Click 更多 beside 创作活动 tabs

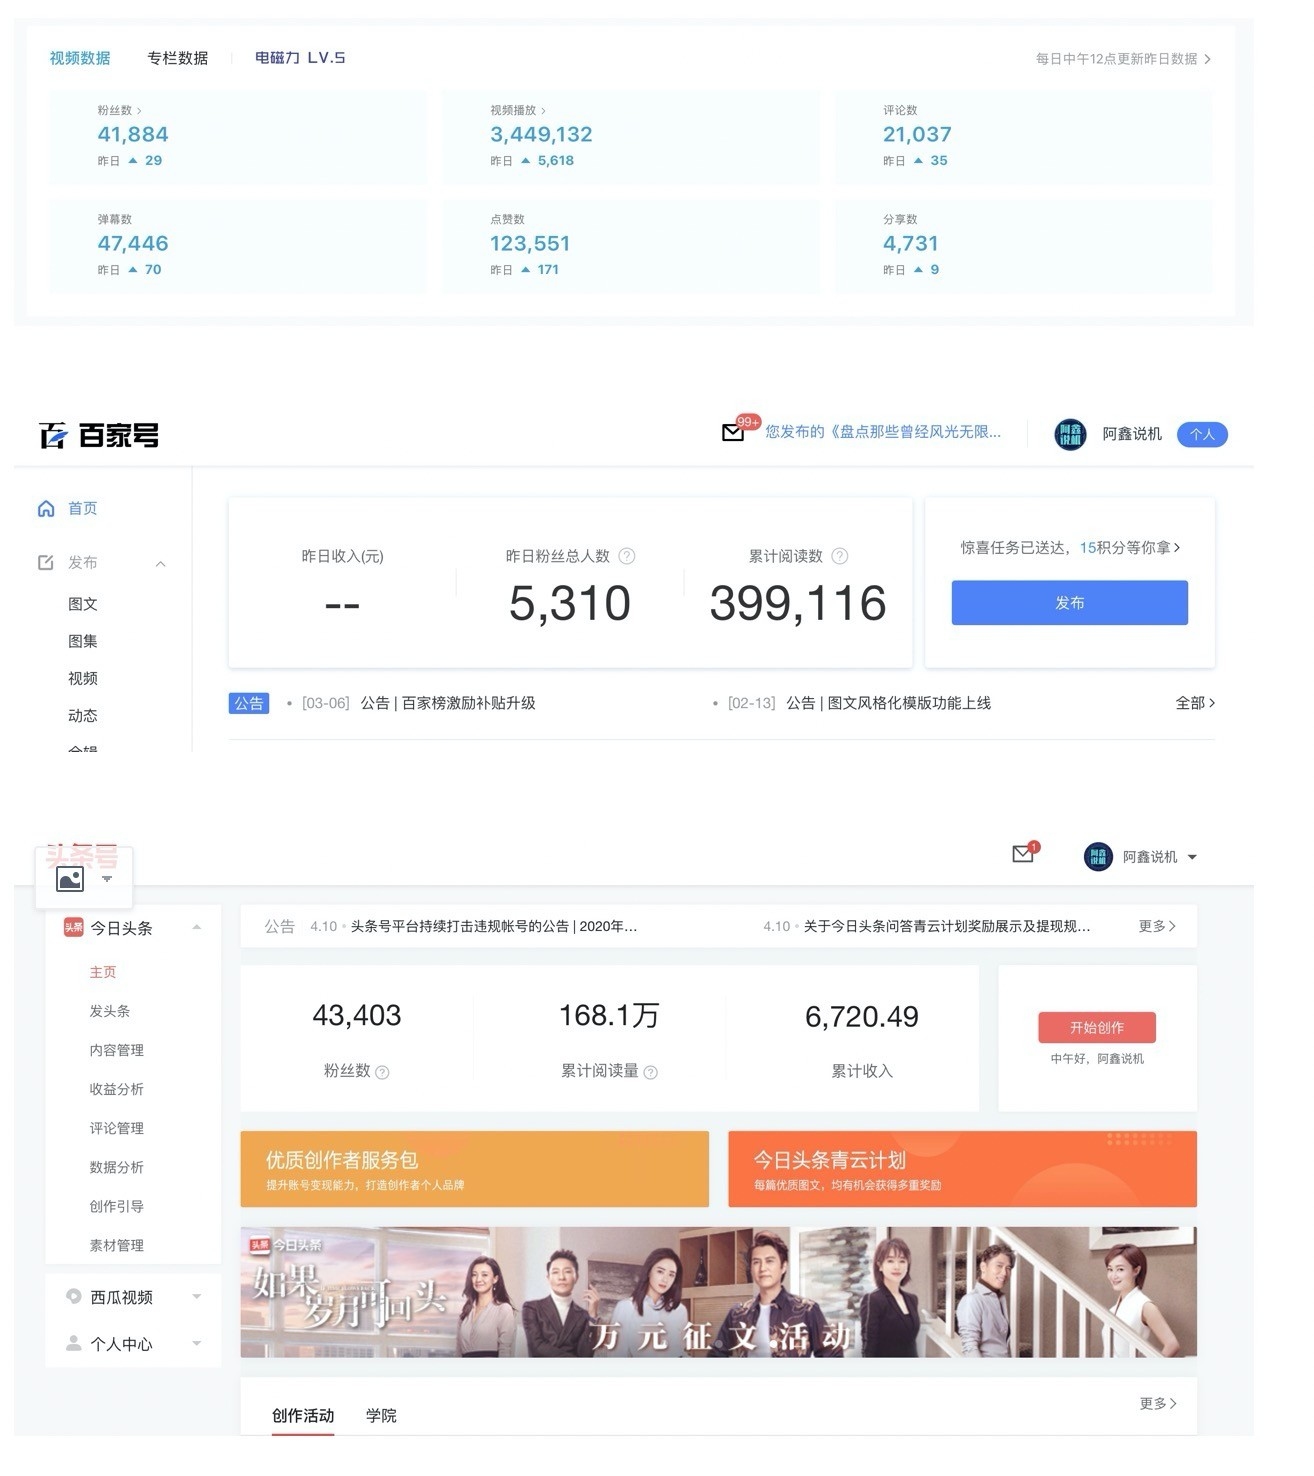pyautogui.click(x=1158, y=1404)
